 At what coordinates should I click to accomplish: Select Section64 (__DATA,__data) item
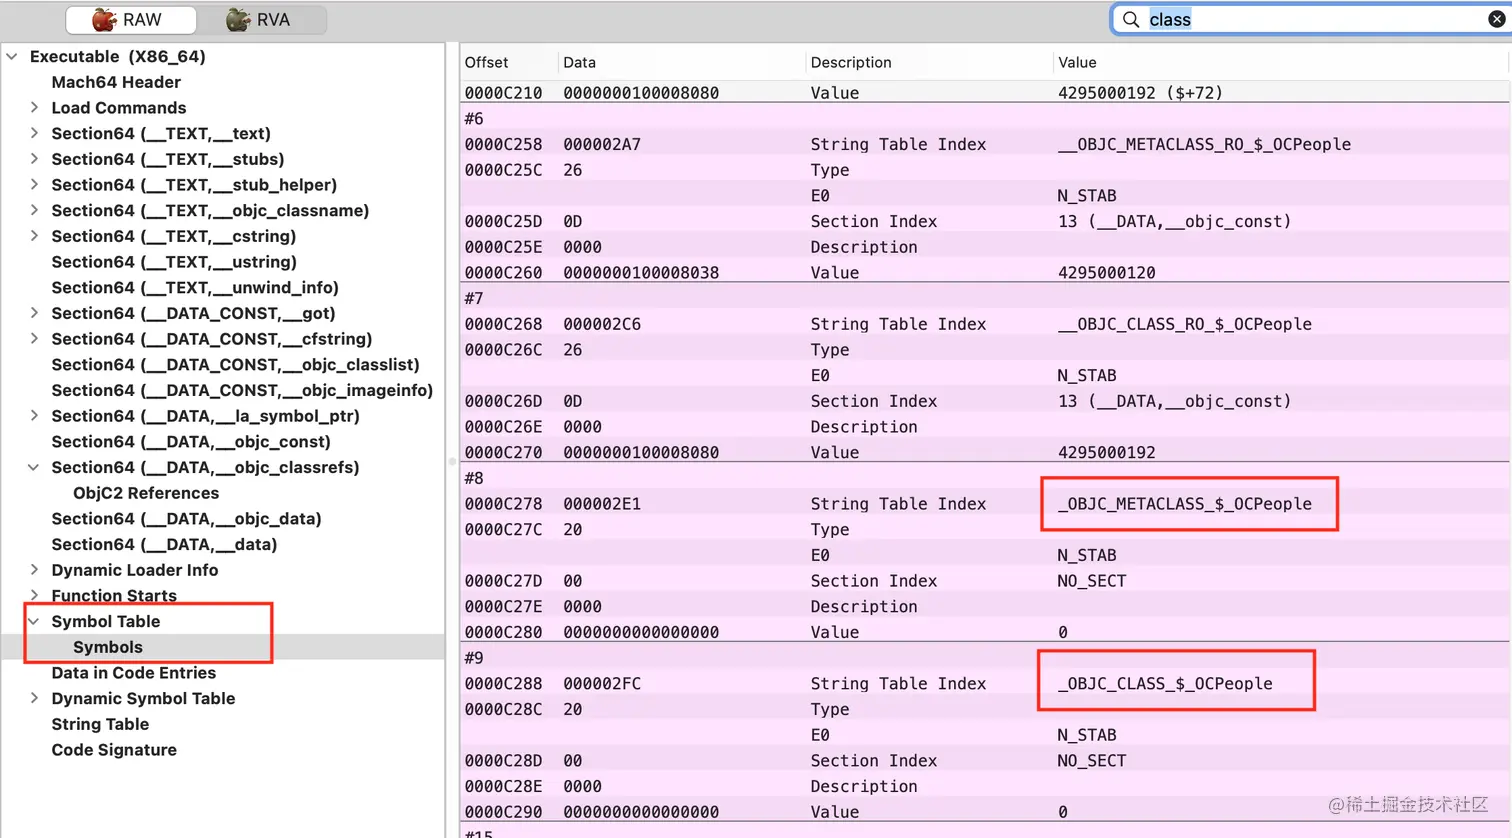(164, 544)
